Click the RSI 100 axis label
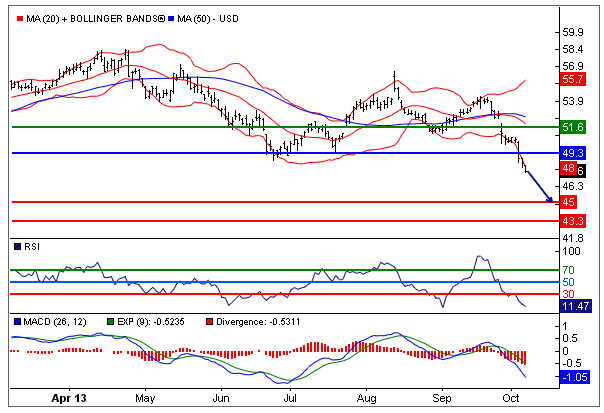 click(x=571, y=251)
